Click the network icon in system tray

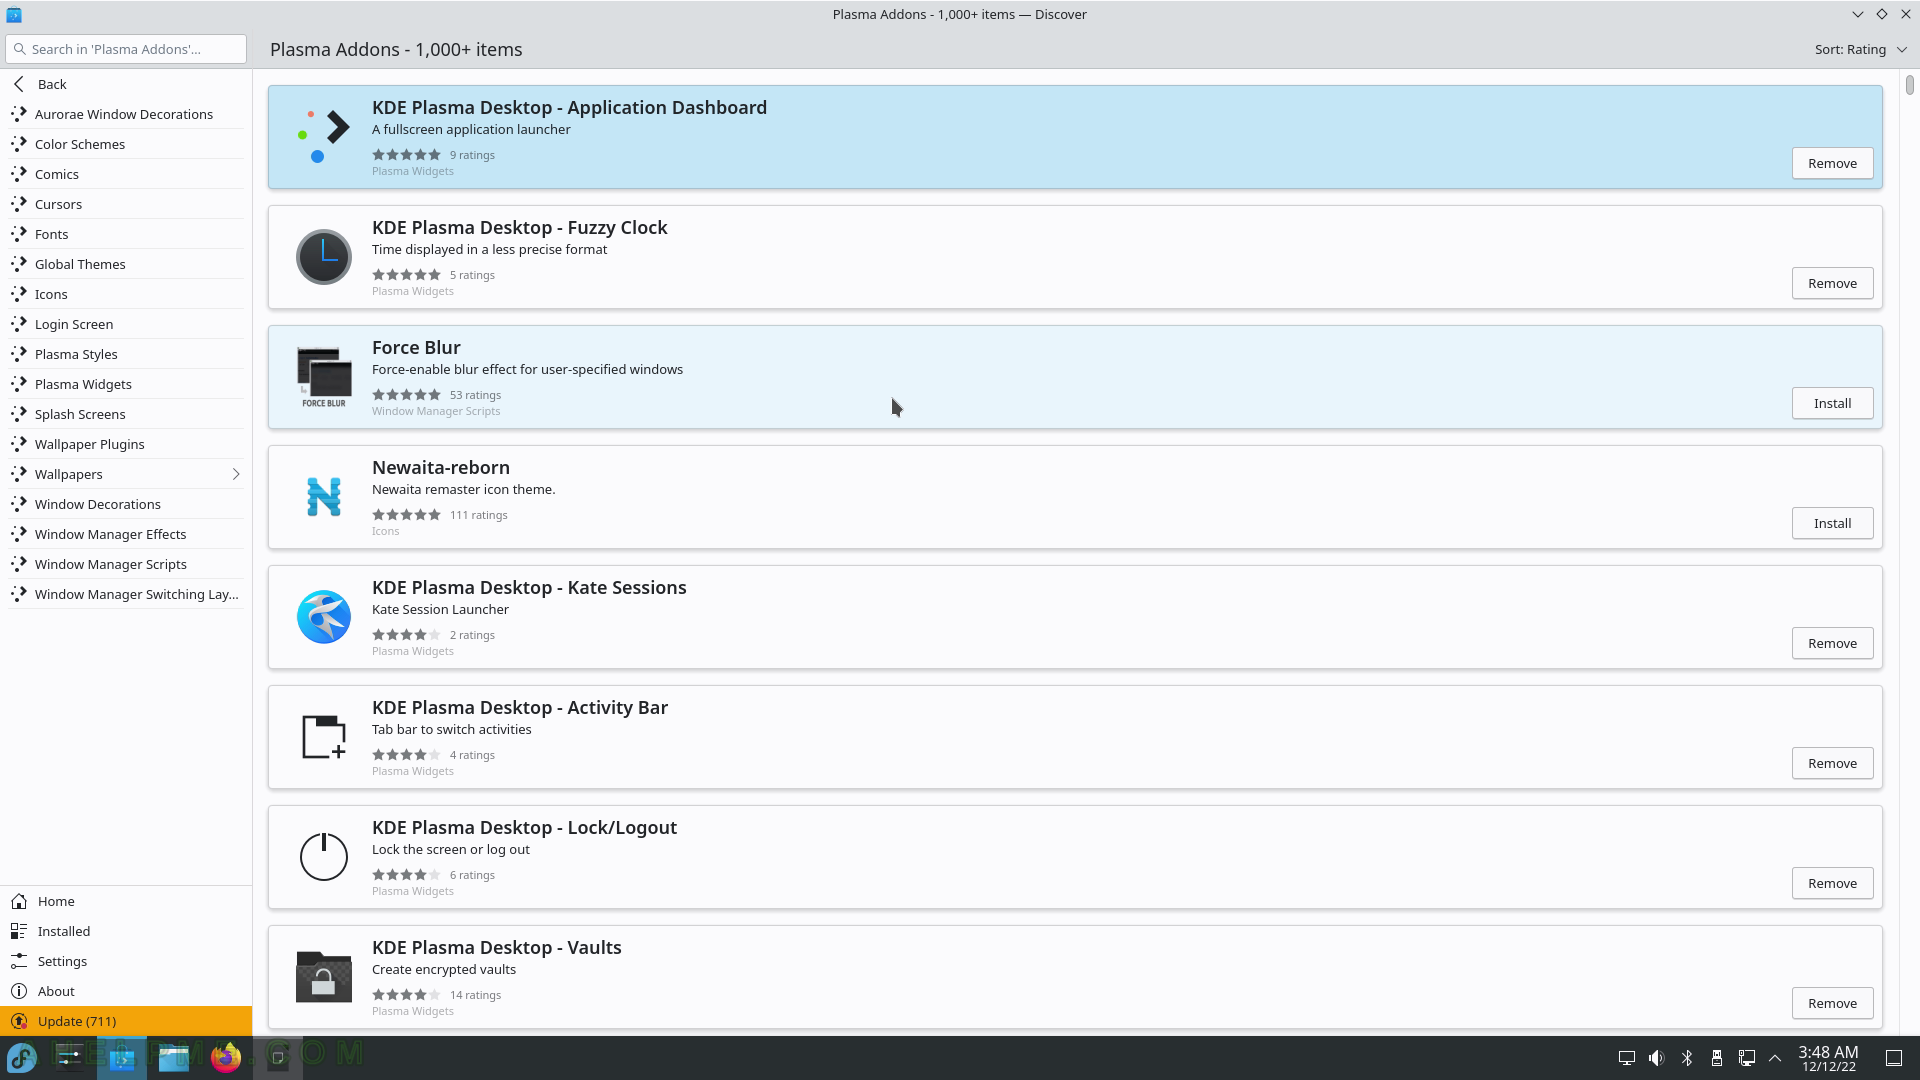(1747, 1058)
